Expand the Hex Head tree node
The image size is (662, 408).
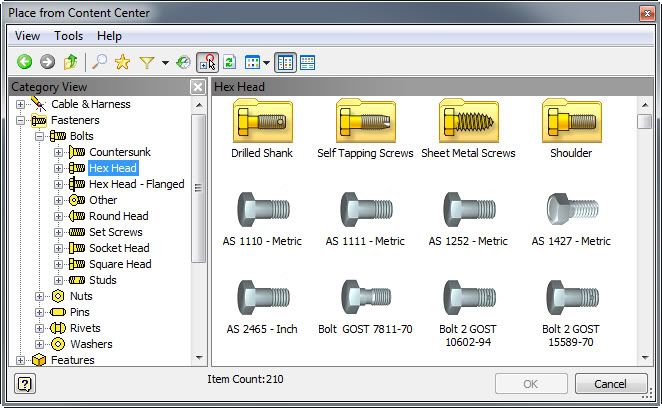pos(58,168)
